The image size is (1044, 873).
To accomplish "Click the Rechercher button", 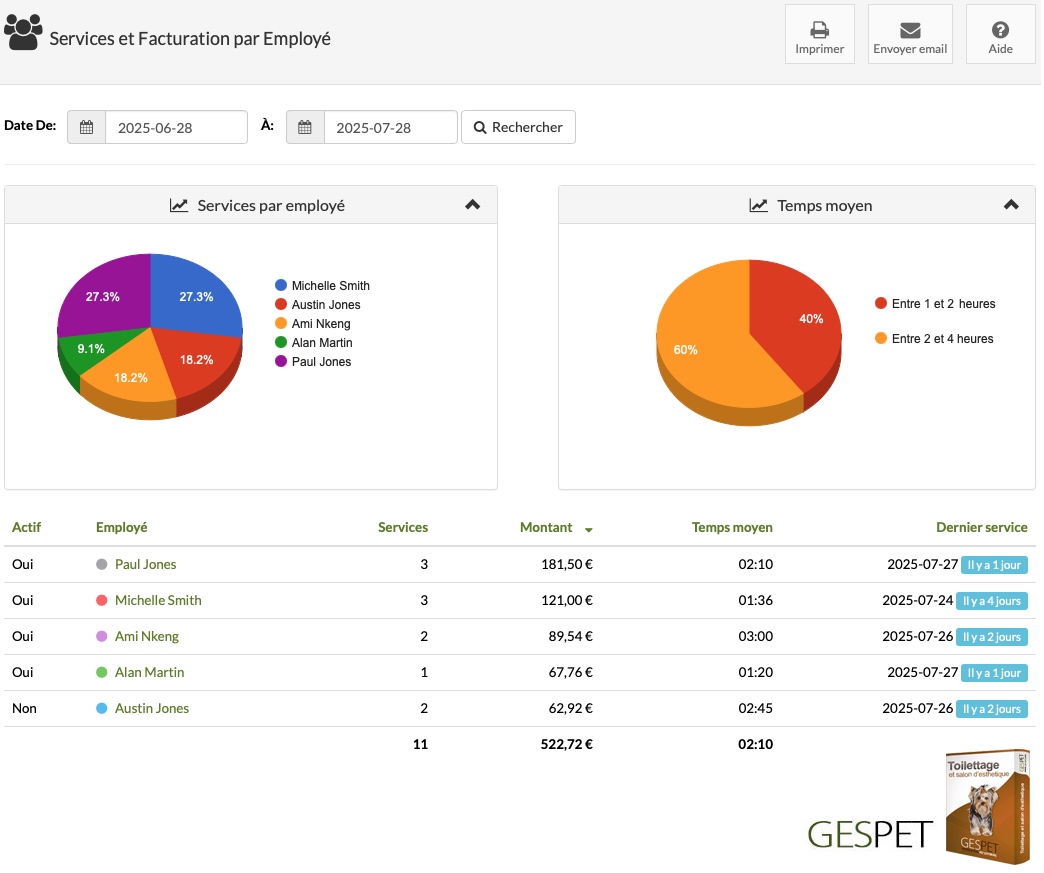I will [x=519, y=127].
